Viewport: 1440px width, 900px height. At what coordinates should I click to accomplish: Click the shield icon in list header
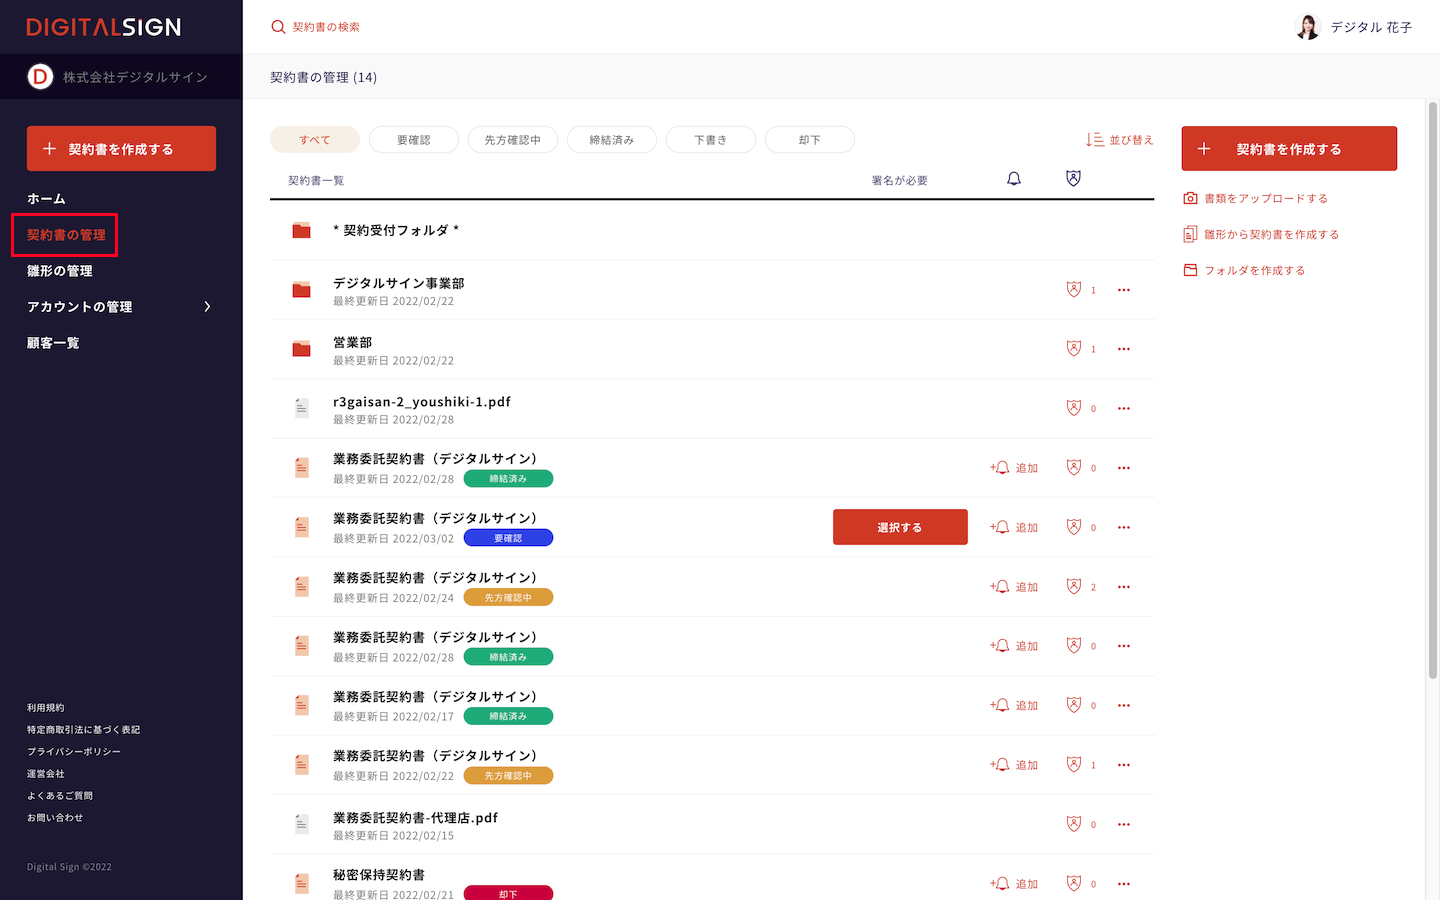click(x=1073, y=179)
